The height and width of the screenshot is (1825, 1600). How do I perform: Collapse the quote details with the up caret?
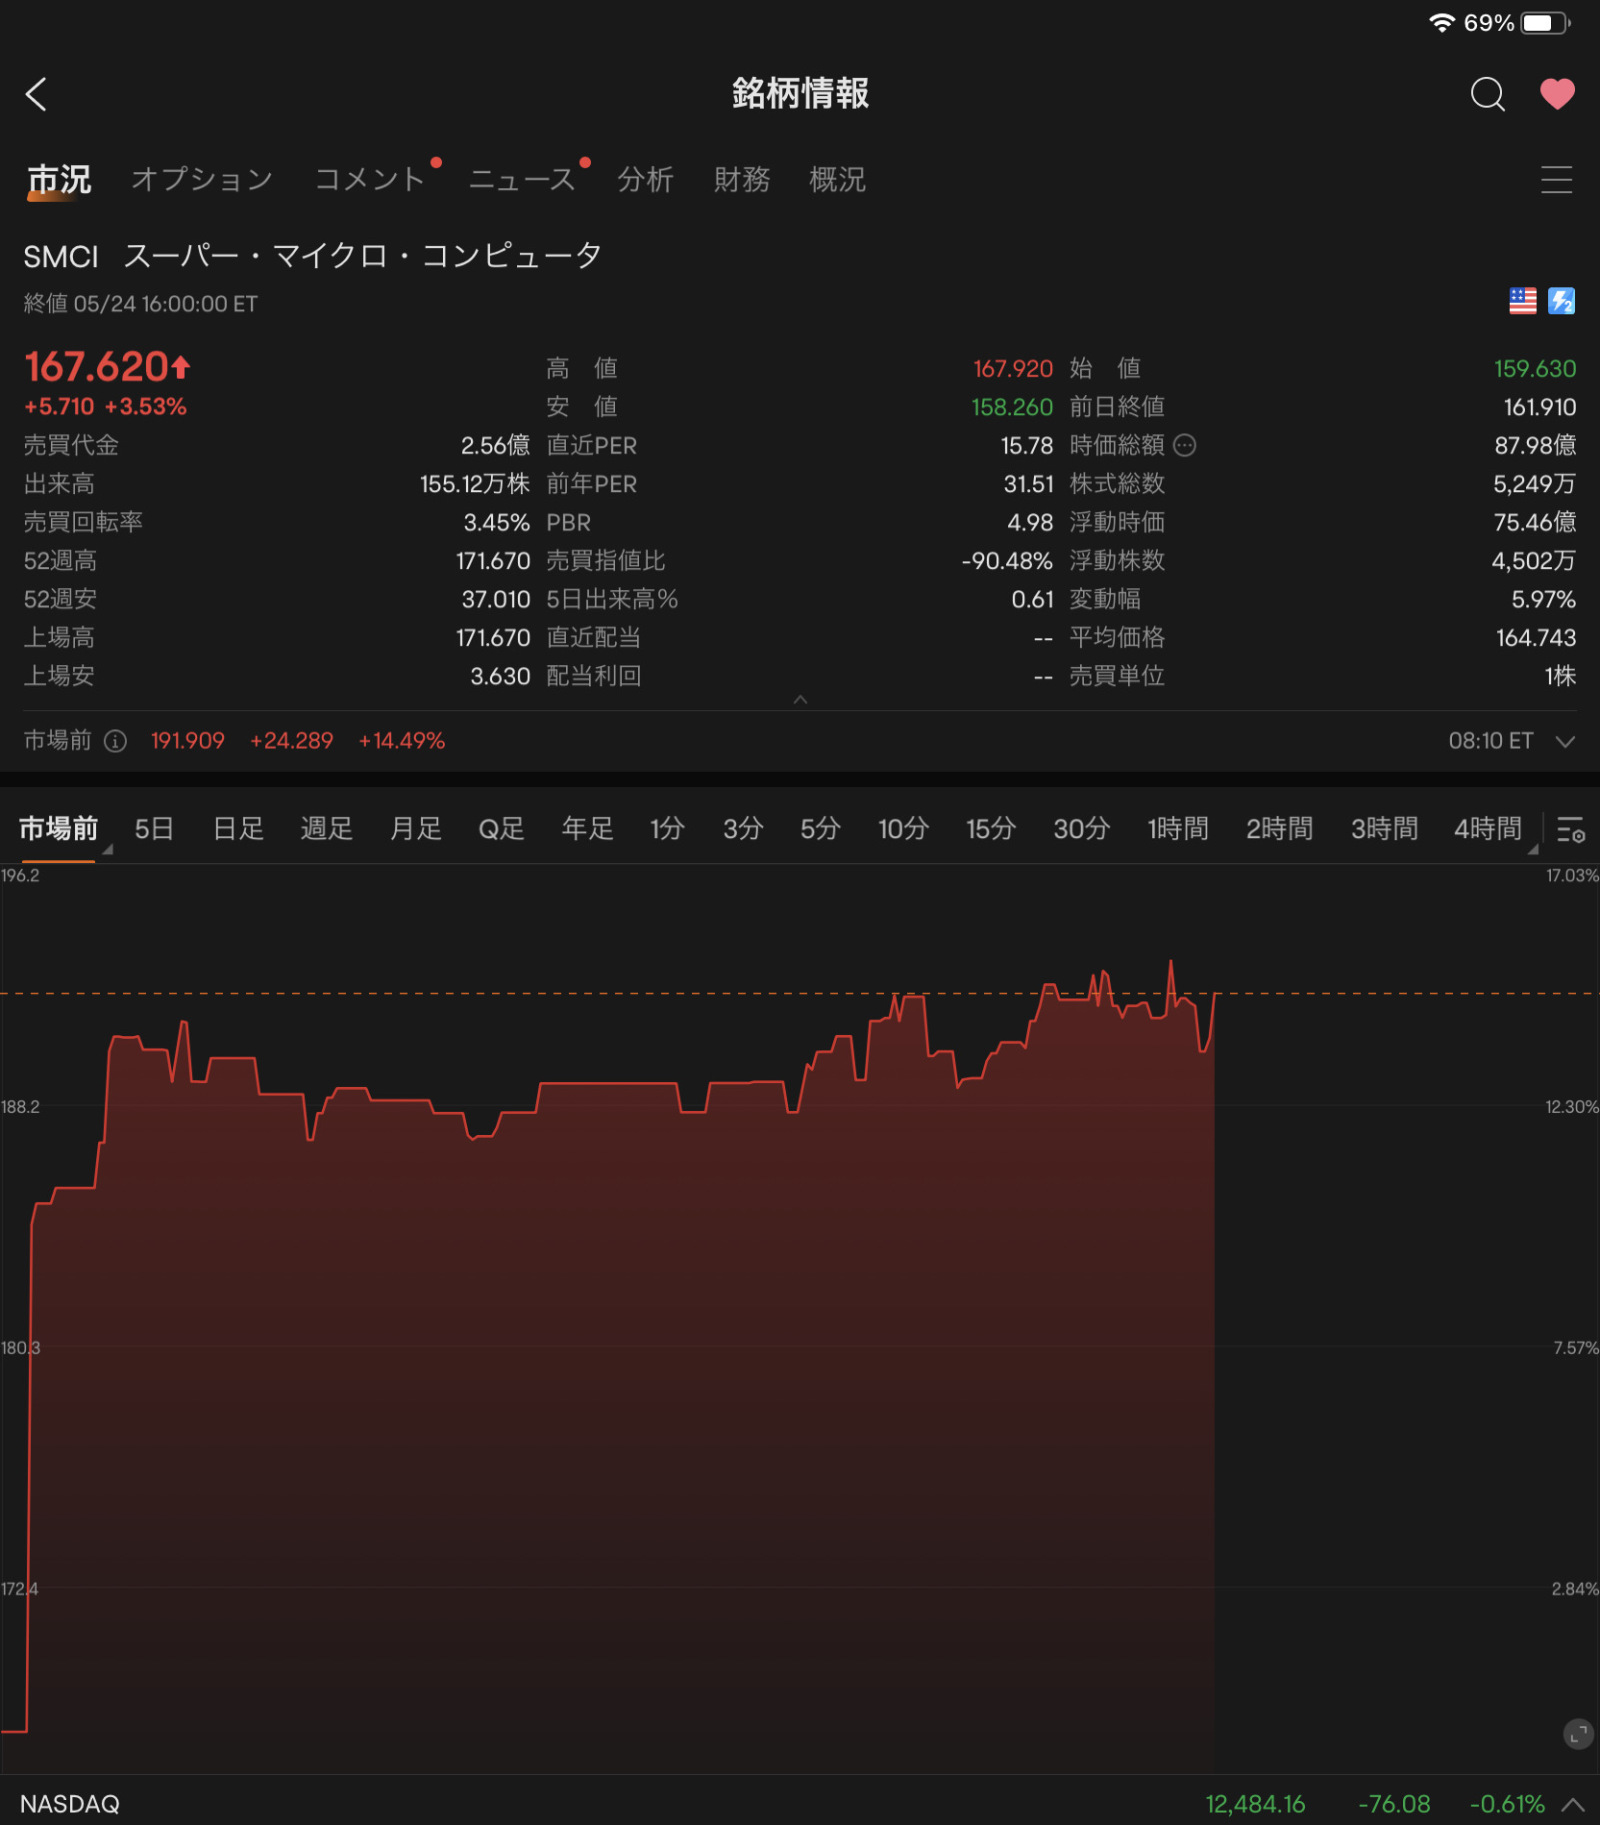click(x=800, y=700)
